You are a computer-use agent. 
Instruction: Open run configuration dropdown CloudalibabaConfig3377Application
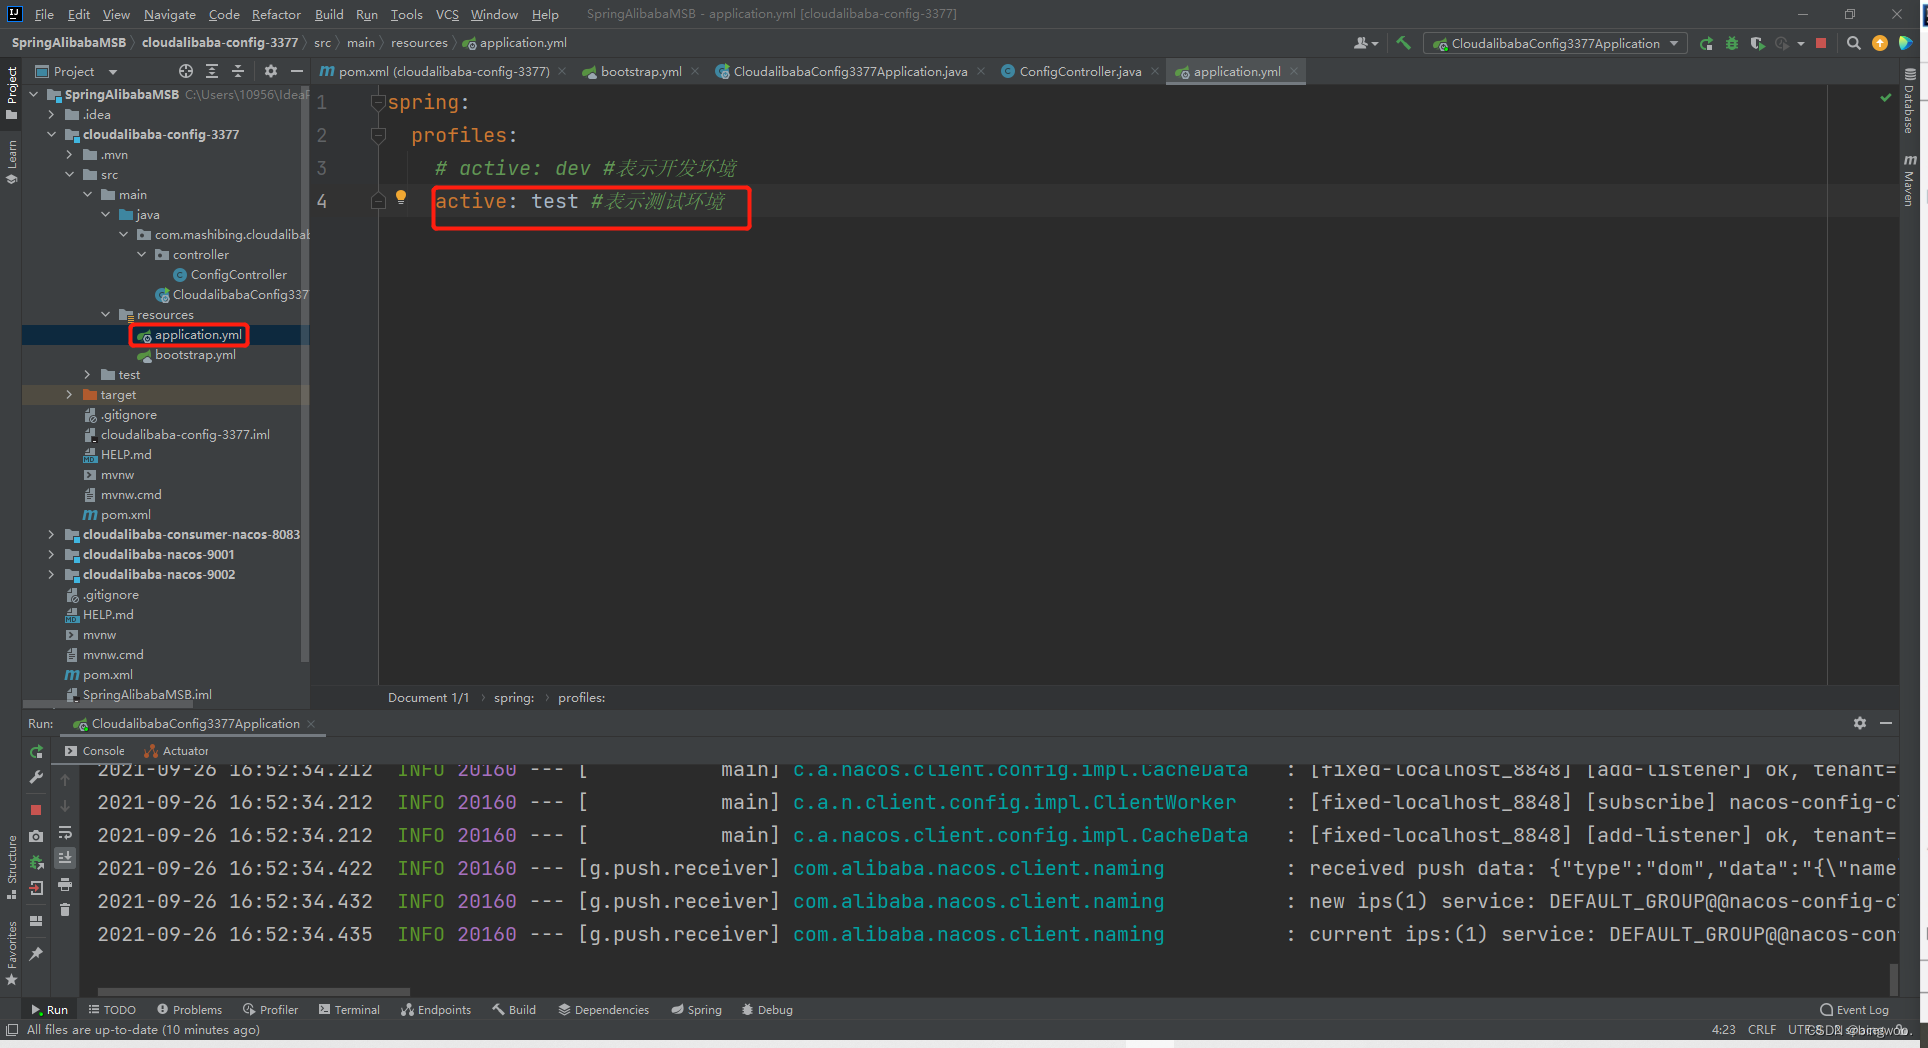(x=1556, y=43)
